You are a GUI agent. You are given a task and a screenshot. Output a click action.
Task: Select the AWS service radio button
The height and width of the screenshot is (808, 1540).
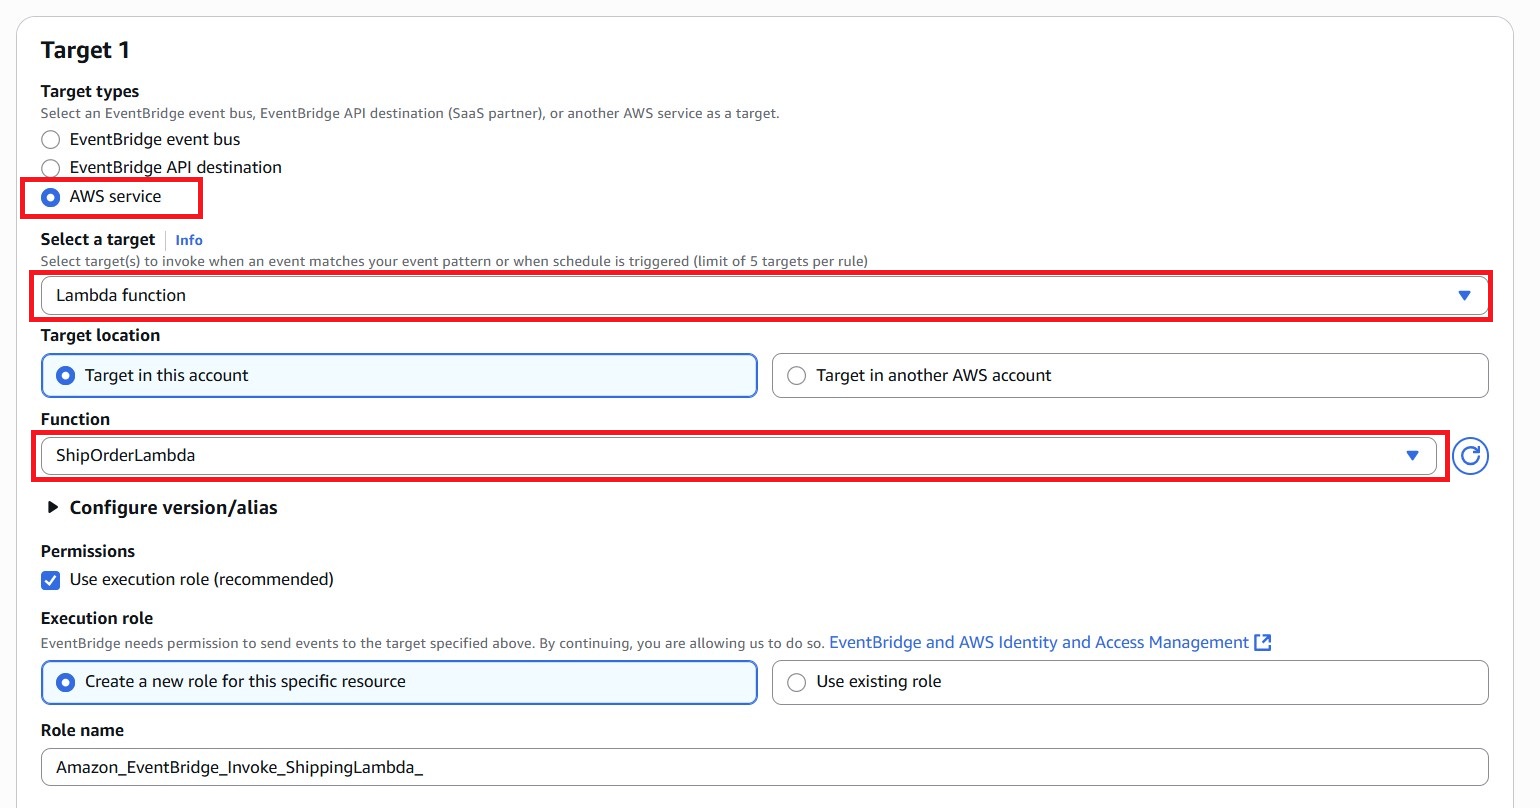50,197
